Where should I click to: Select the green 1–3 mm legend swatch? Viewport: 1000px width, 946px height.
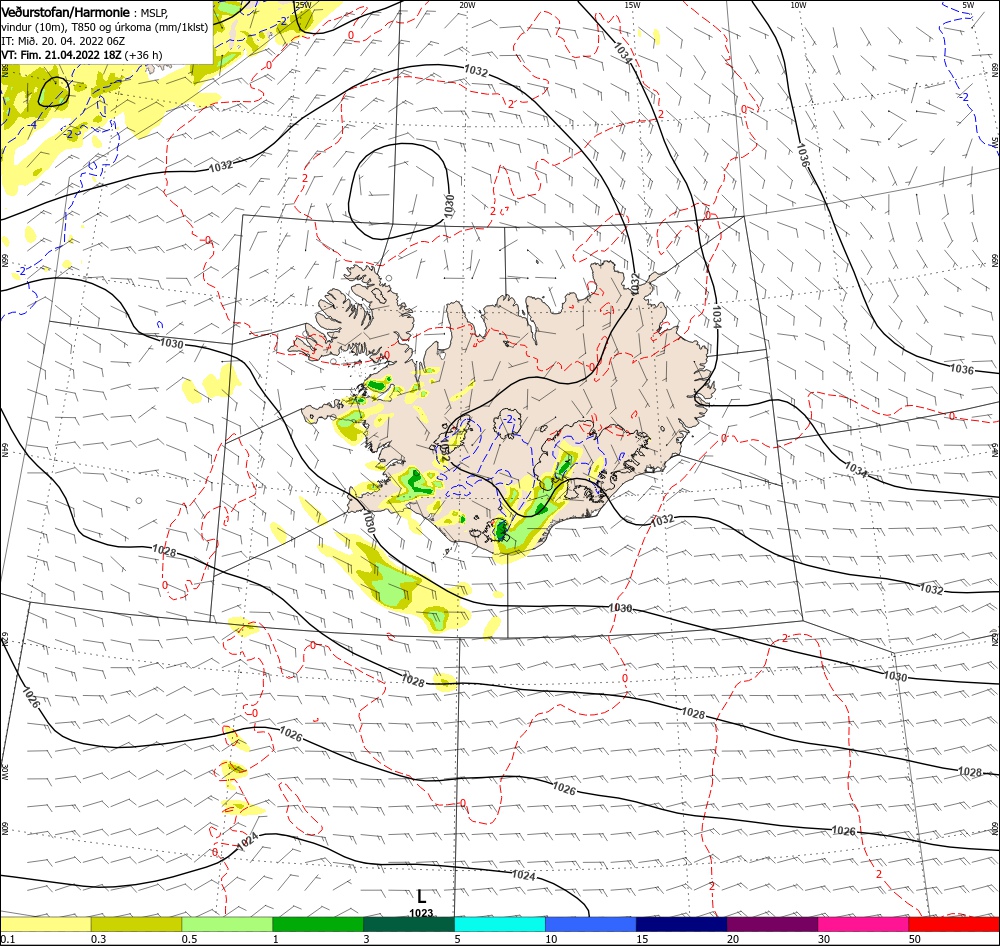coord(318,924)
